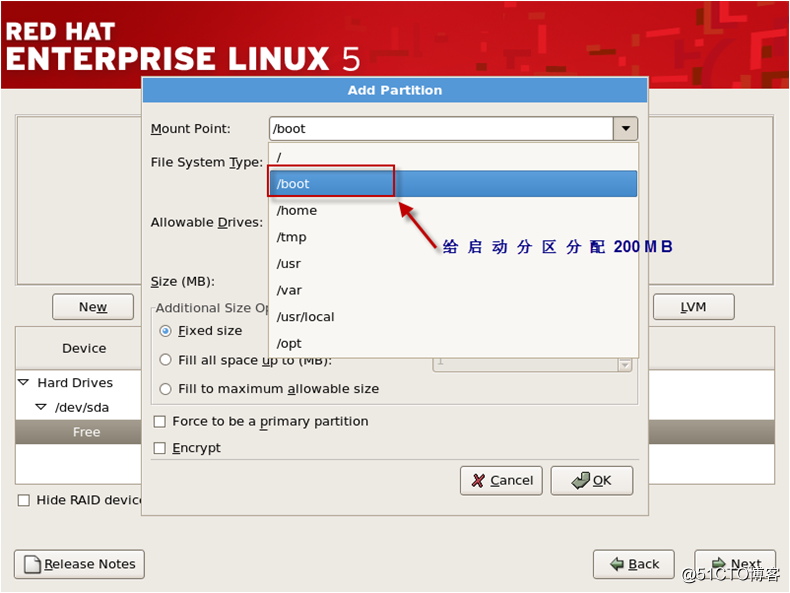This screenshot has height=593, width=790.
Task: Collapse the /dev/sda tree node
Action: [41, 407]
